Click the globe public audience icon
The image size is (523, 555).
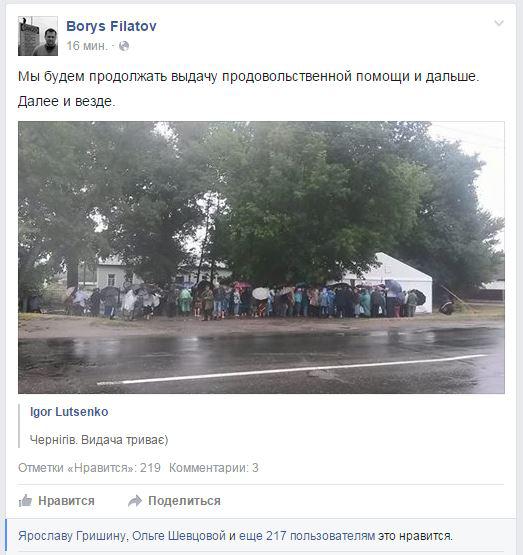(x=124, y=46)
